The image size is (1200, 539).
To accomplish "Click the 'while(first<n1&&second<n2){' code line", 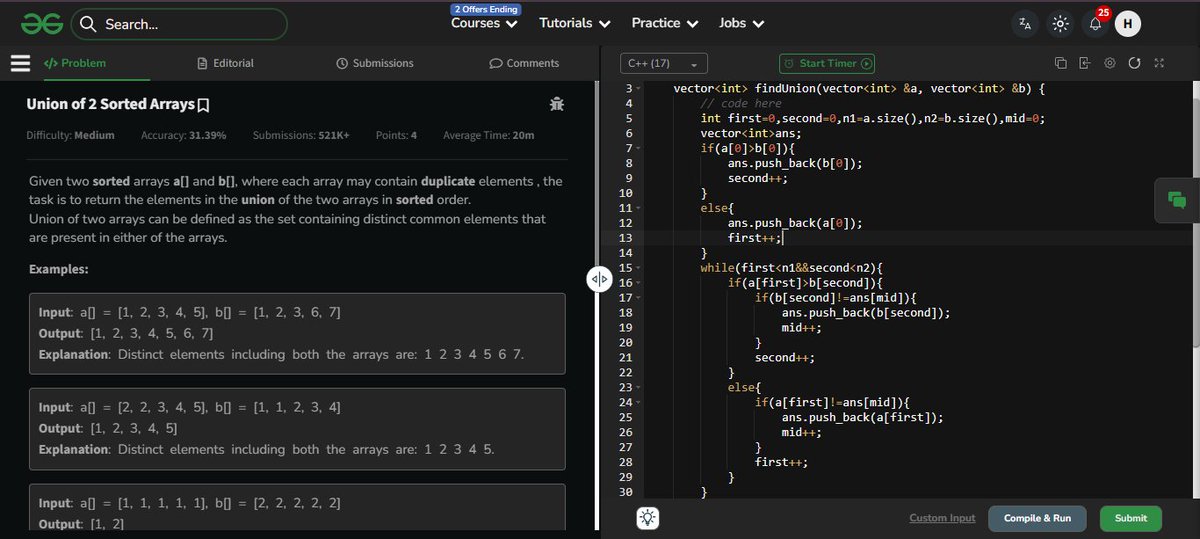I will point(793,267).
